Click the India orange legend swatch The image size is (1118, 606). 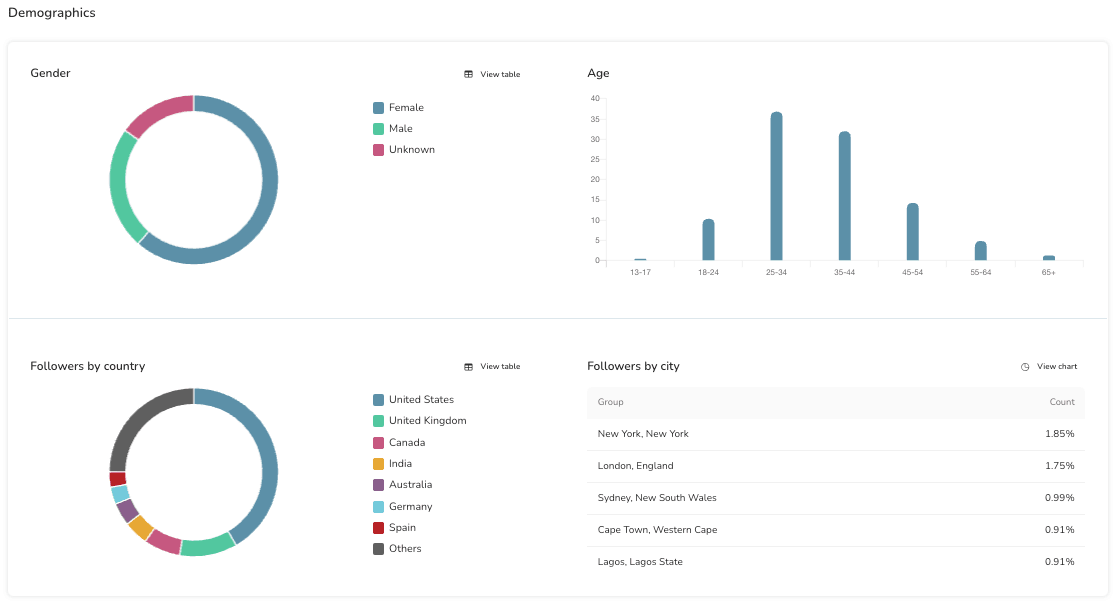pyautogui.click(x=378, y=464)
